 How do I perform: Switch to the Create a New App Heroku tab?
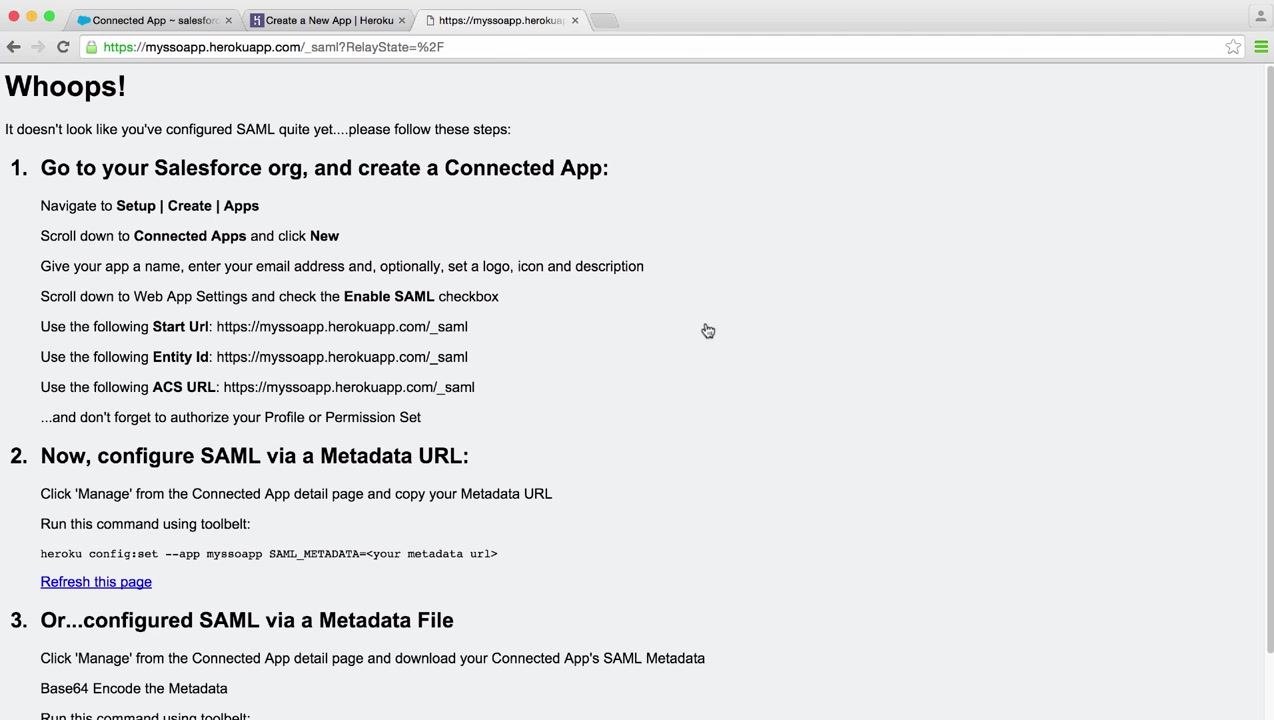[x=328, y=20]
